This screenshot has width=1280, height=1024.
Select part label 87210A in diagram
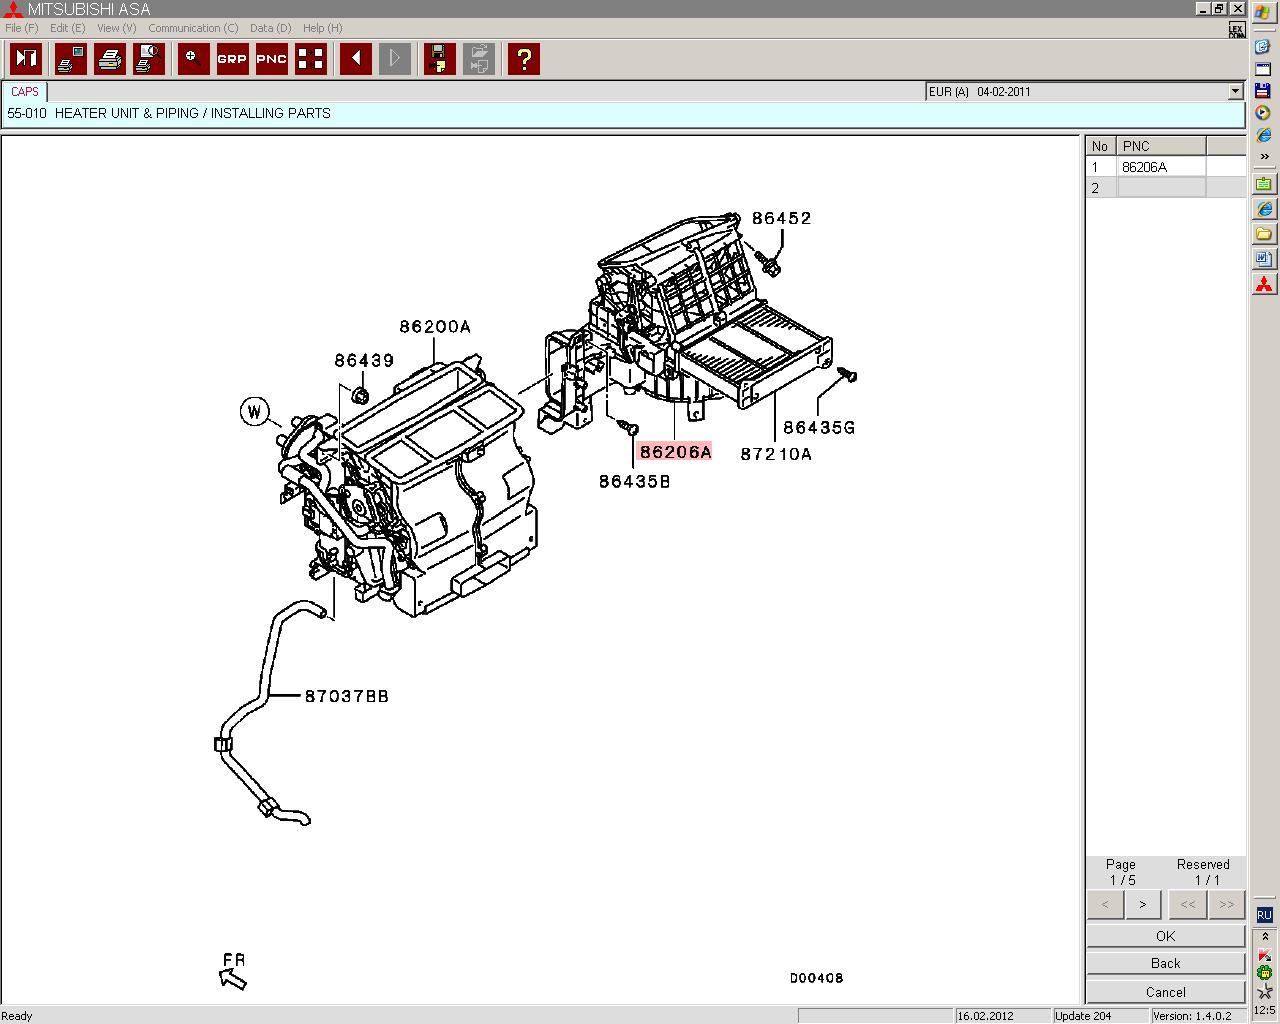(776, 454)
